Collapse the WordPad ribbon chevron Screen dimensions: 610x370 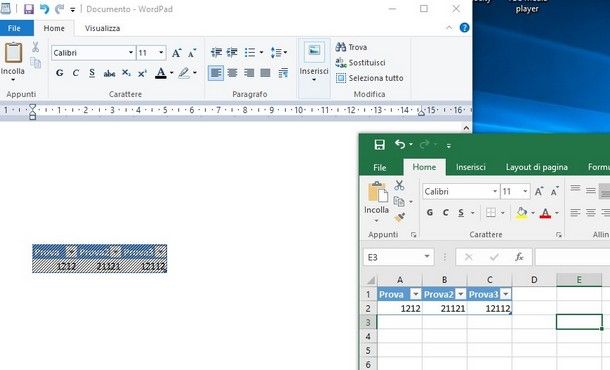point(449,28)
